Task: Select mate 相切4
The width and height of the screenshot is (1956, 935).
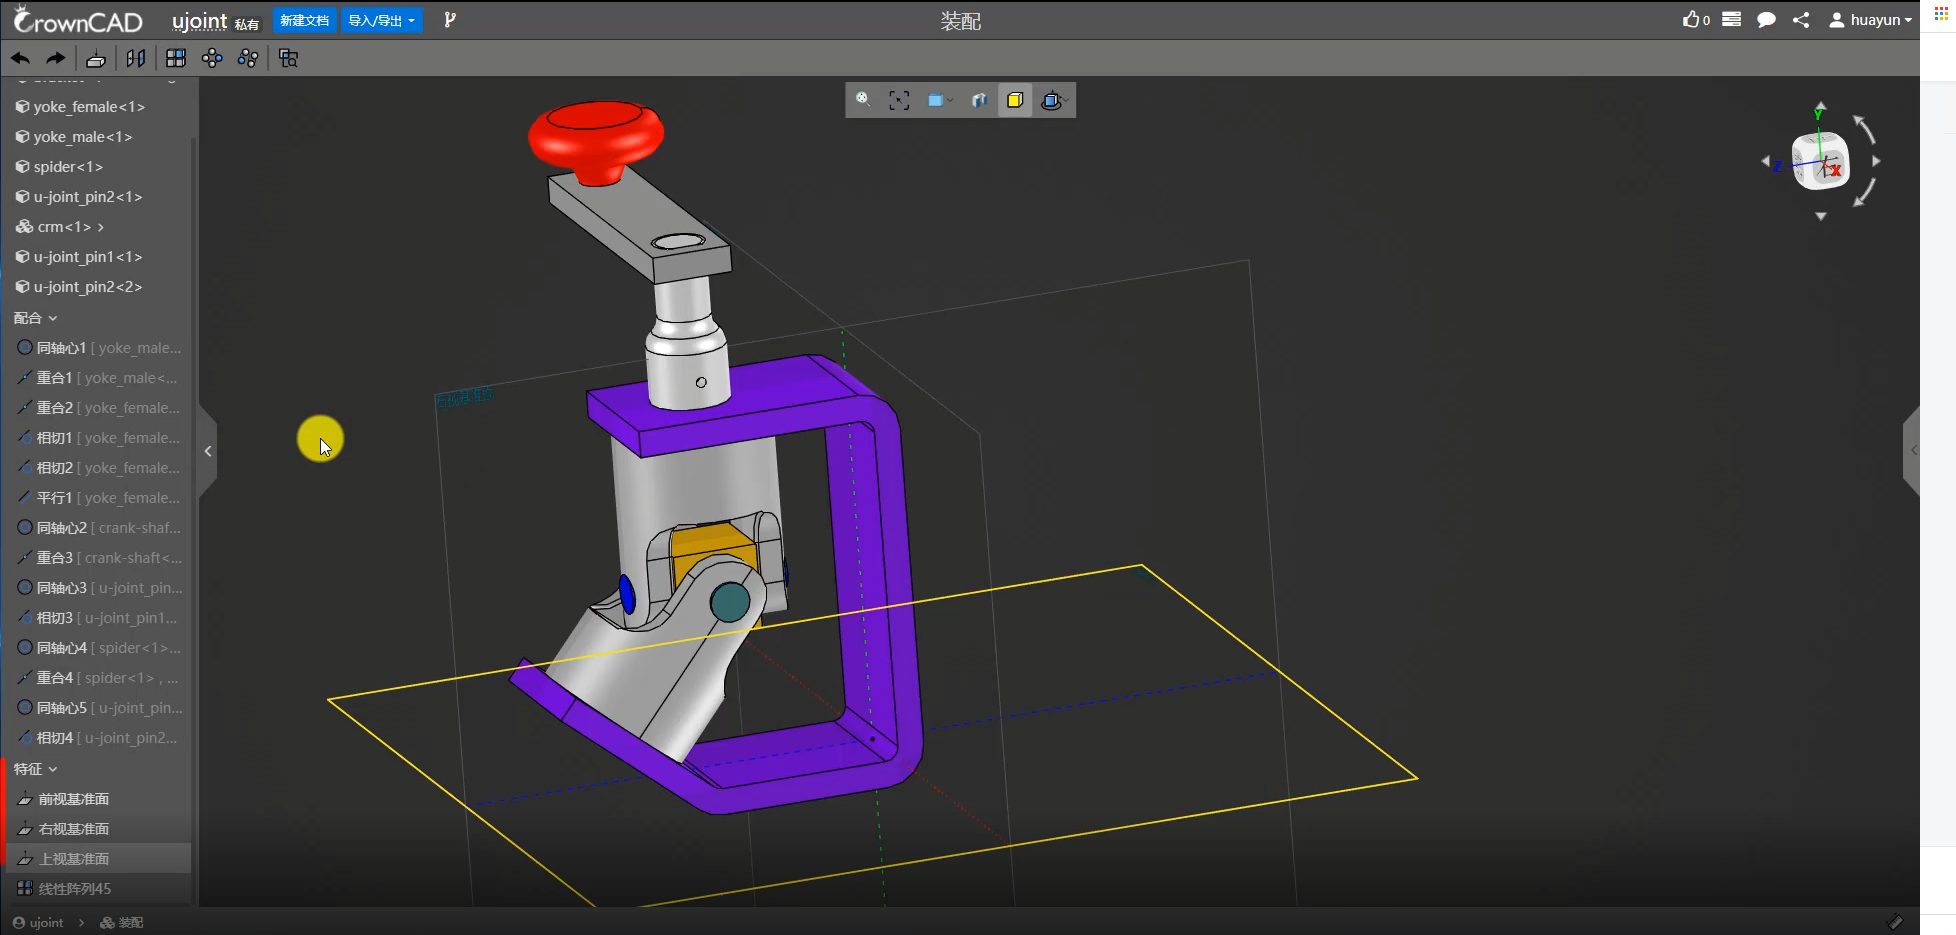Action: 97,738
